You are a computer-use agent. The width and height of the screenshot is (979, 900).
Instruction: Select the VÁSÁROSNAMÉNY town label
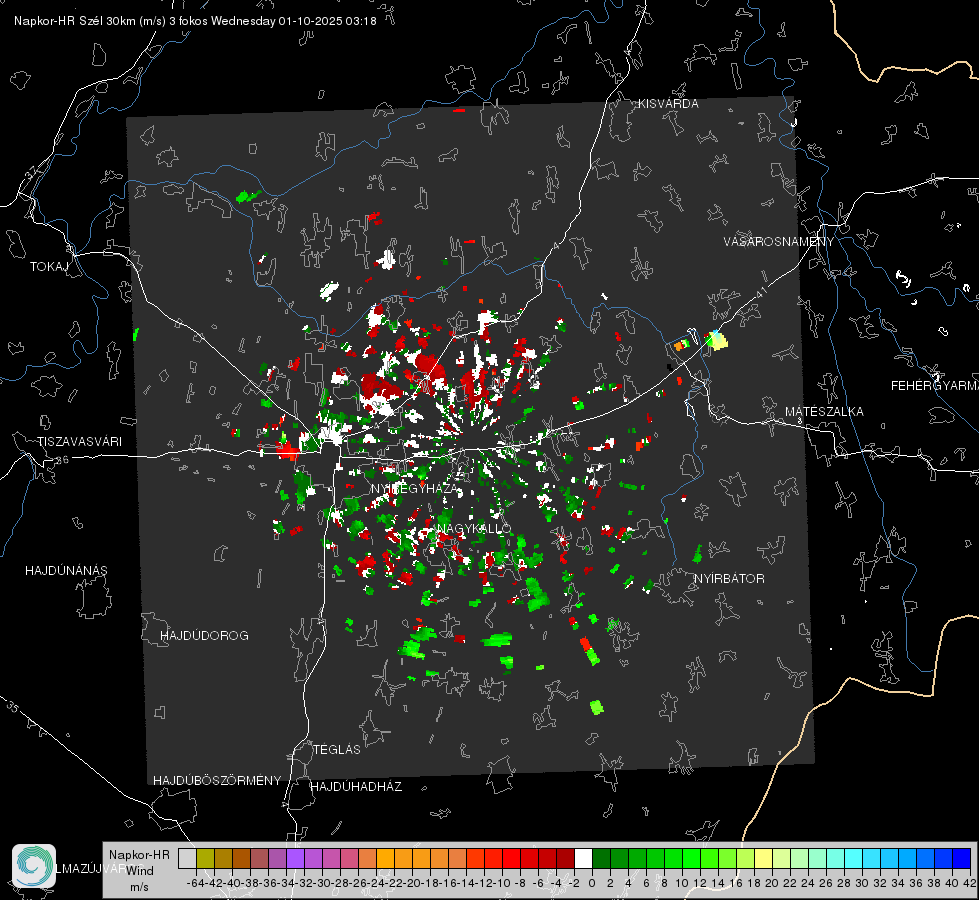[779, 242]
